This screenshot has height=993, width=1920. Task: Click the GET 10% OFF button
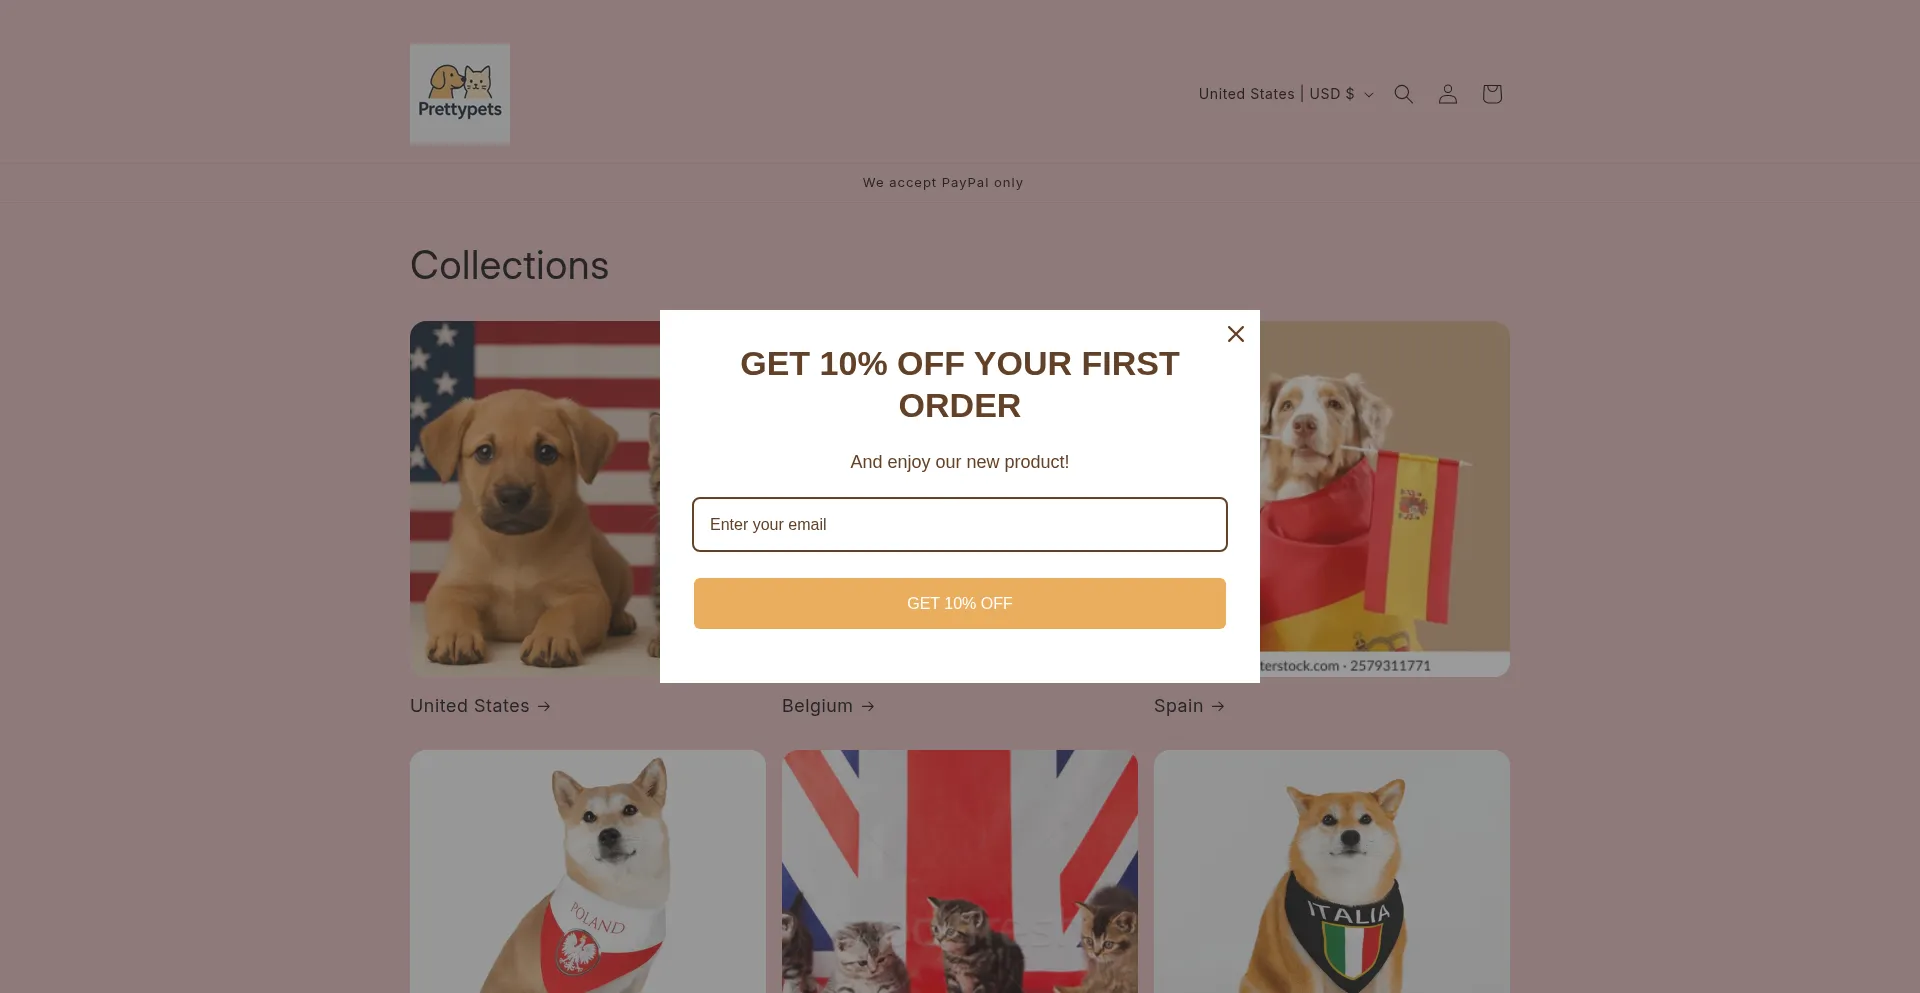[960, 603]
